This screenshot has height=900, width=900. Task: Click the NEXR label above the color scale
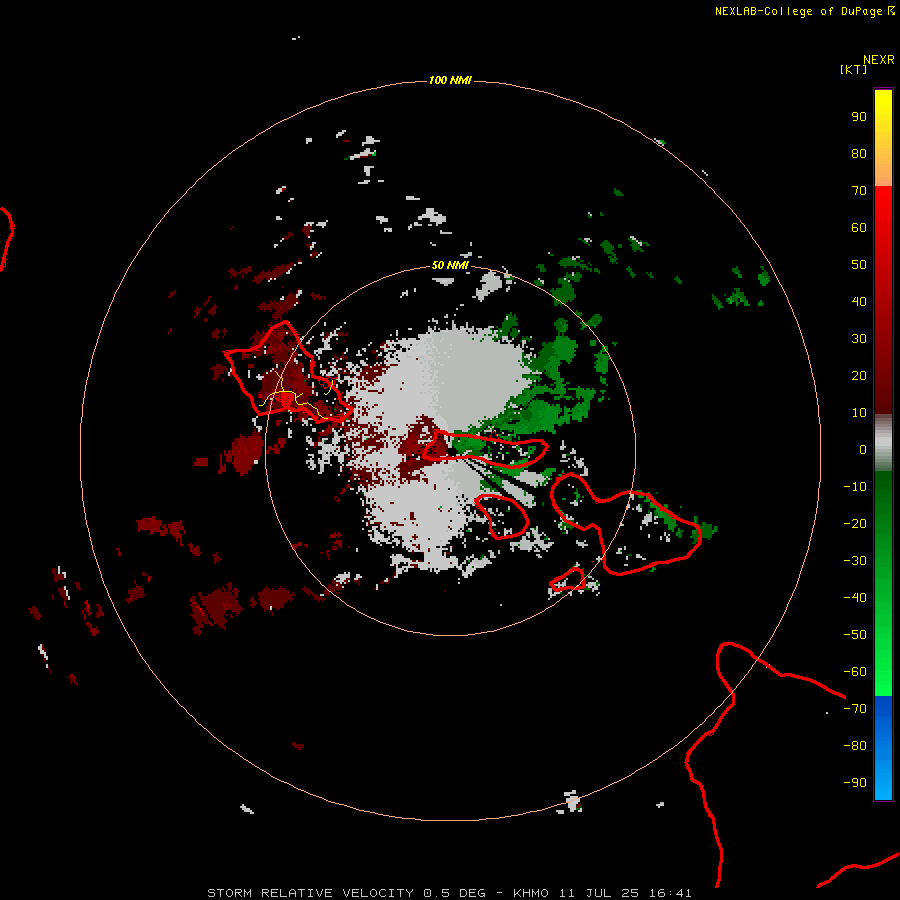click(x=878, y=60)
